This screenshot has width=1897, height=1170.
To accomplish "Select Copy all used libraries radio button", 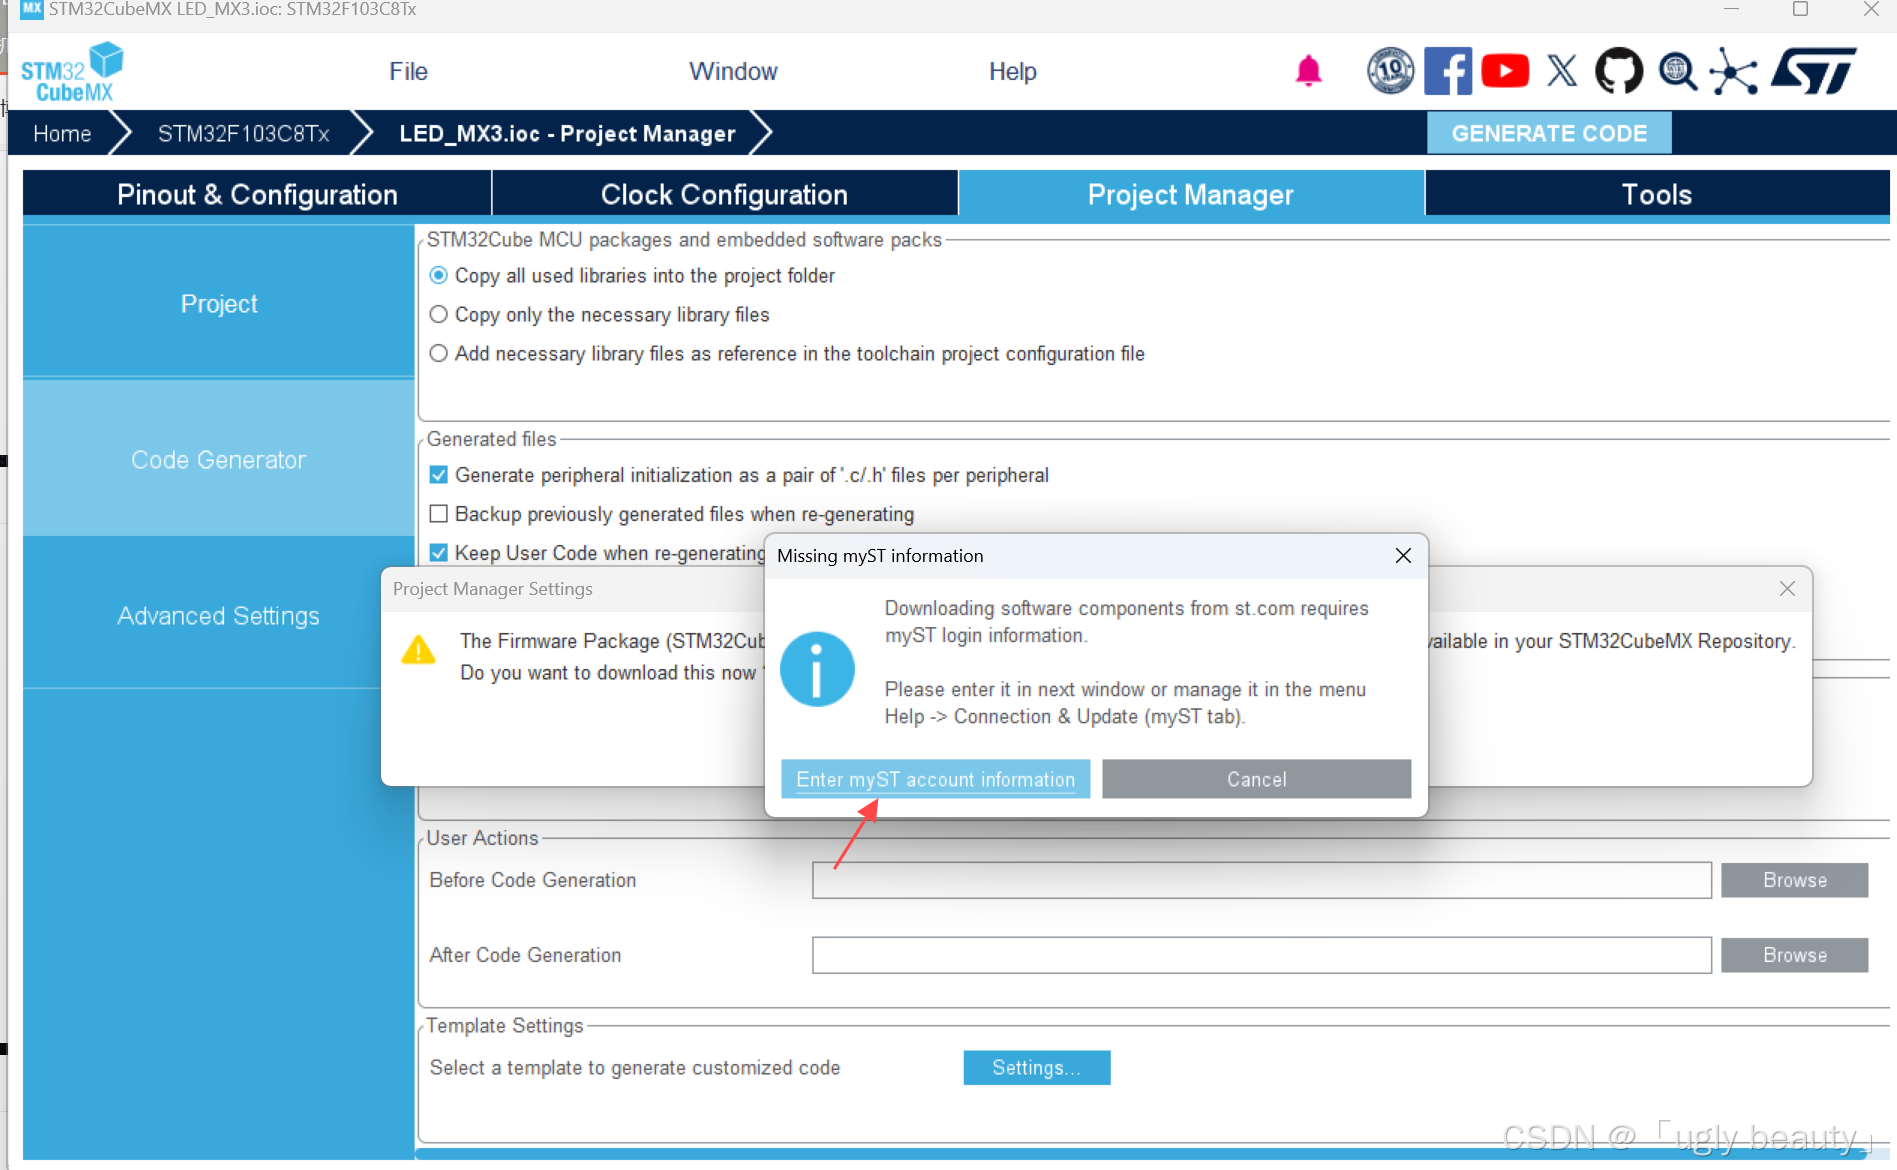I will pyautogui.click(x=438, y=275).
